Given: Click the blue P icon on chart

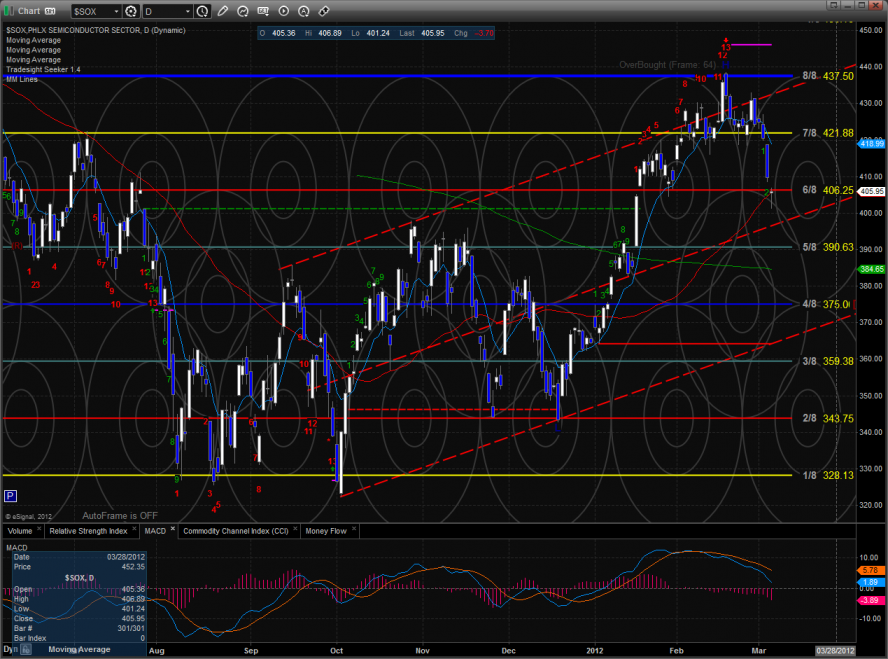Looking at the screenshot, I should coord(11,495).
